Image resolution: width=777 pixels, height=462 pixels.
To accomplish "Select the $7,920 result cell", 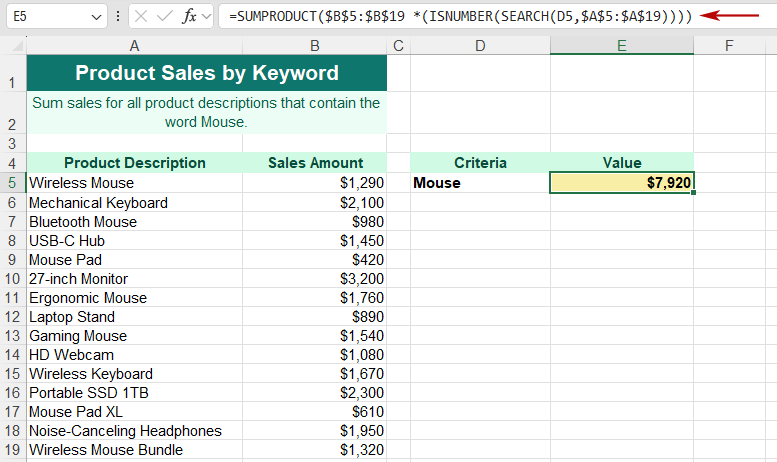I will coord(622,183).
